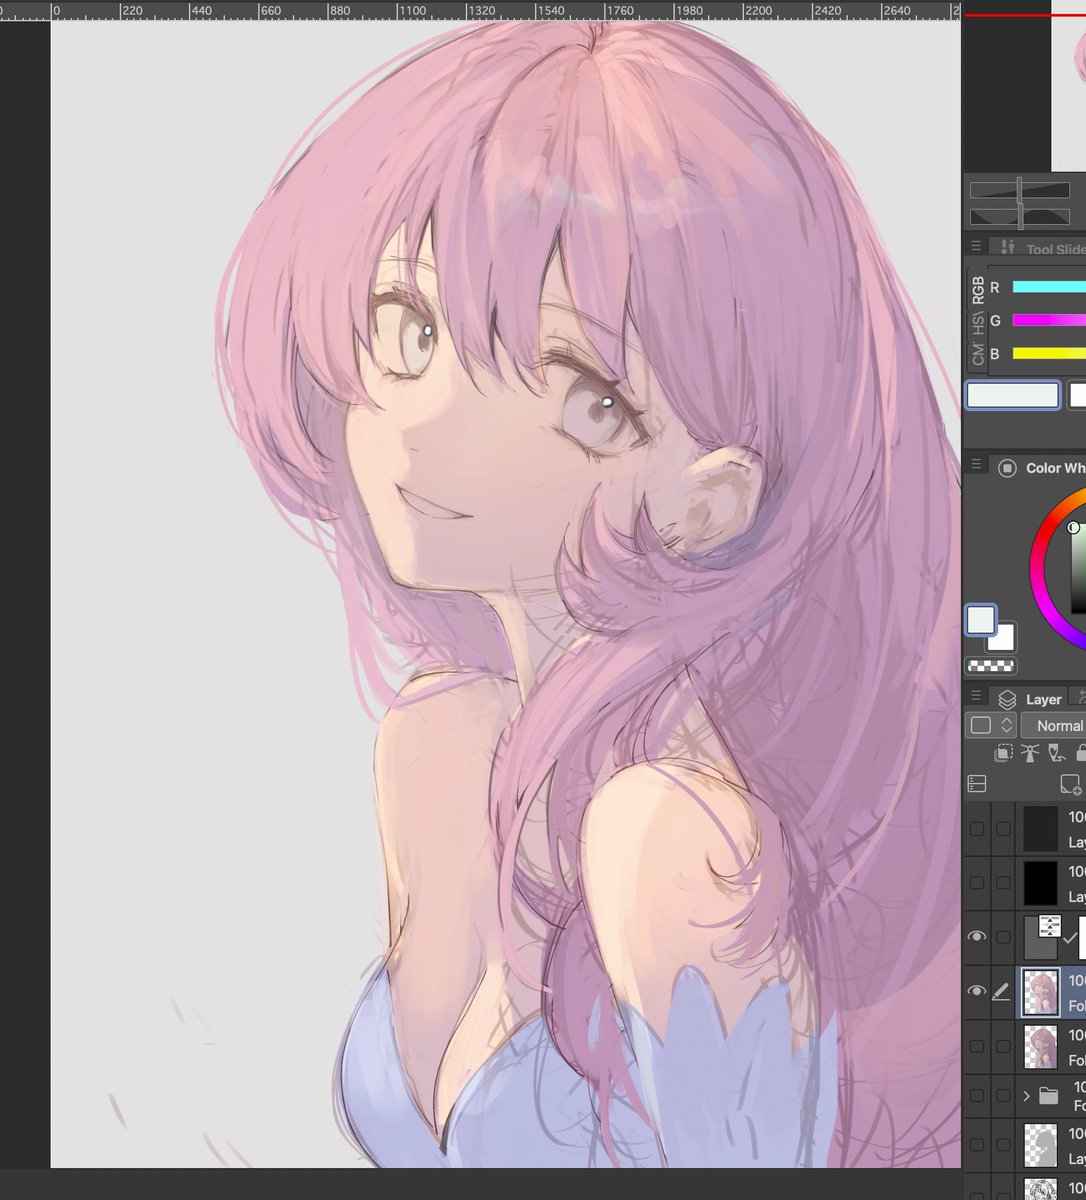This screenshot has width=1086, height=1200.
Task: Click the Color Wheel tab icon
Action: pos(1007,467)
